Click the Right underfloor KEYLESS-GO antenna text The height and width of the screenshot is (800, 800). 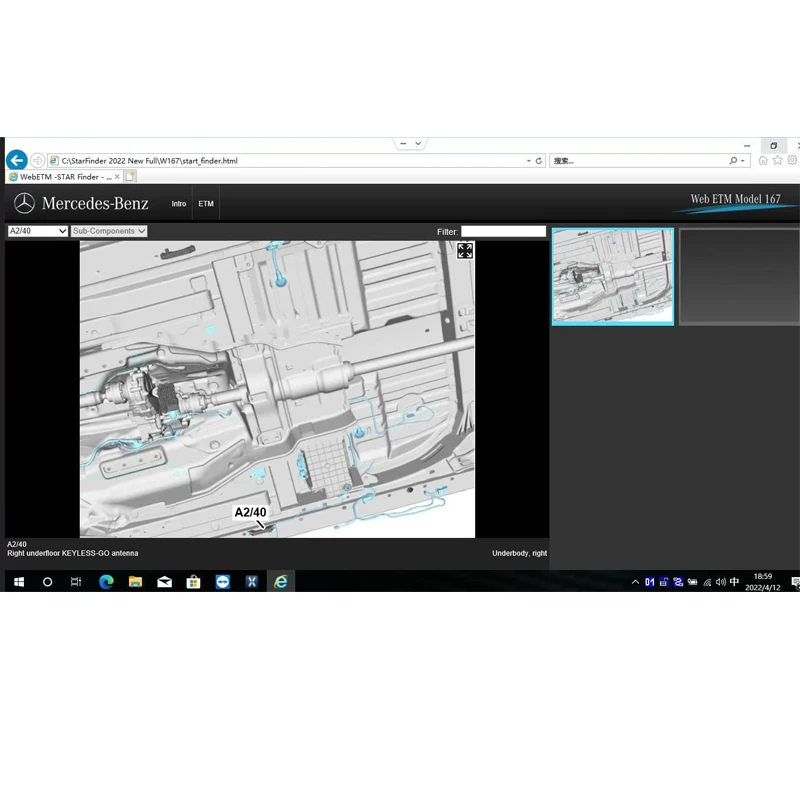click(x=72, y=553)
